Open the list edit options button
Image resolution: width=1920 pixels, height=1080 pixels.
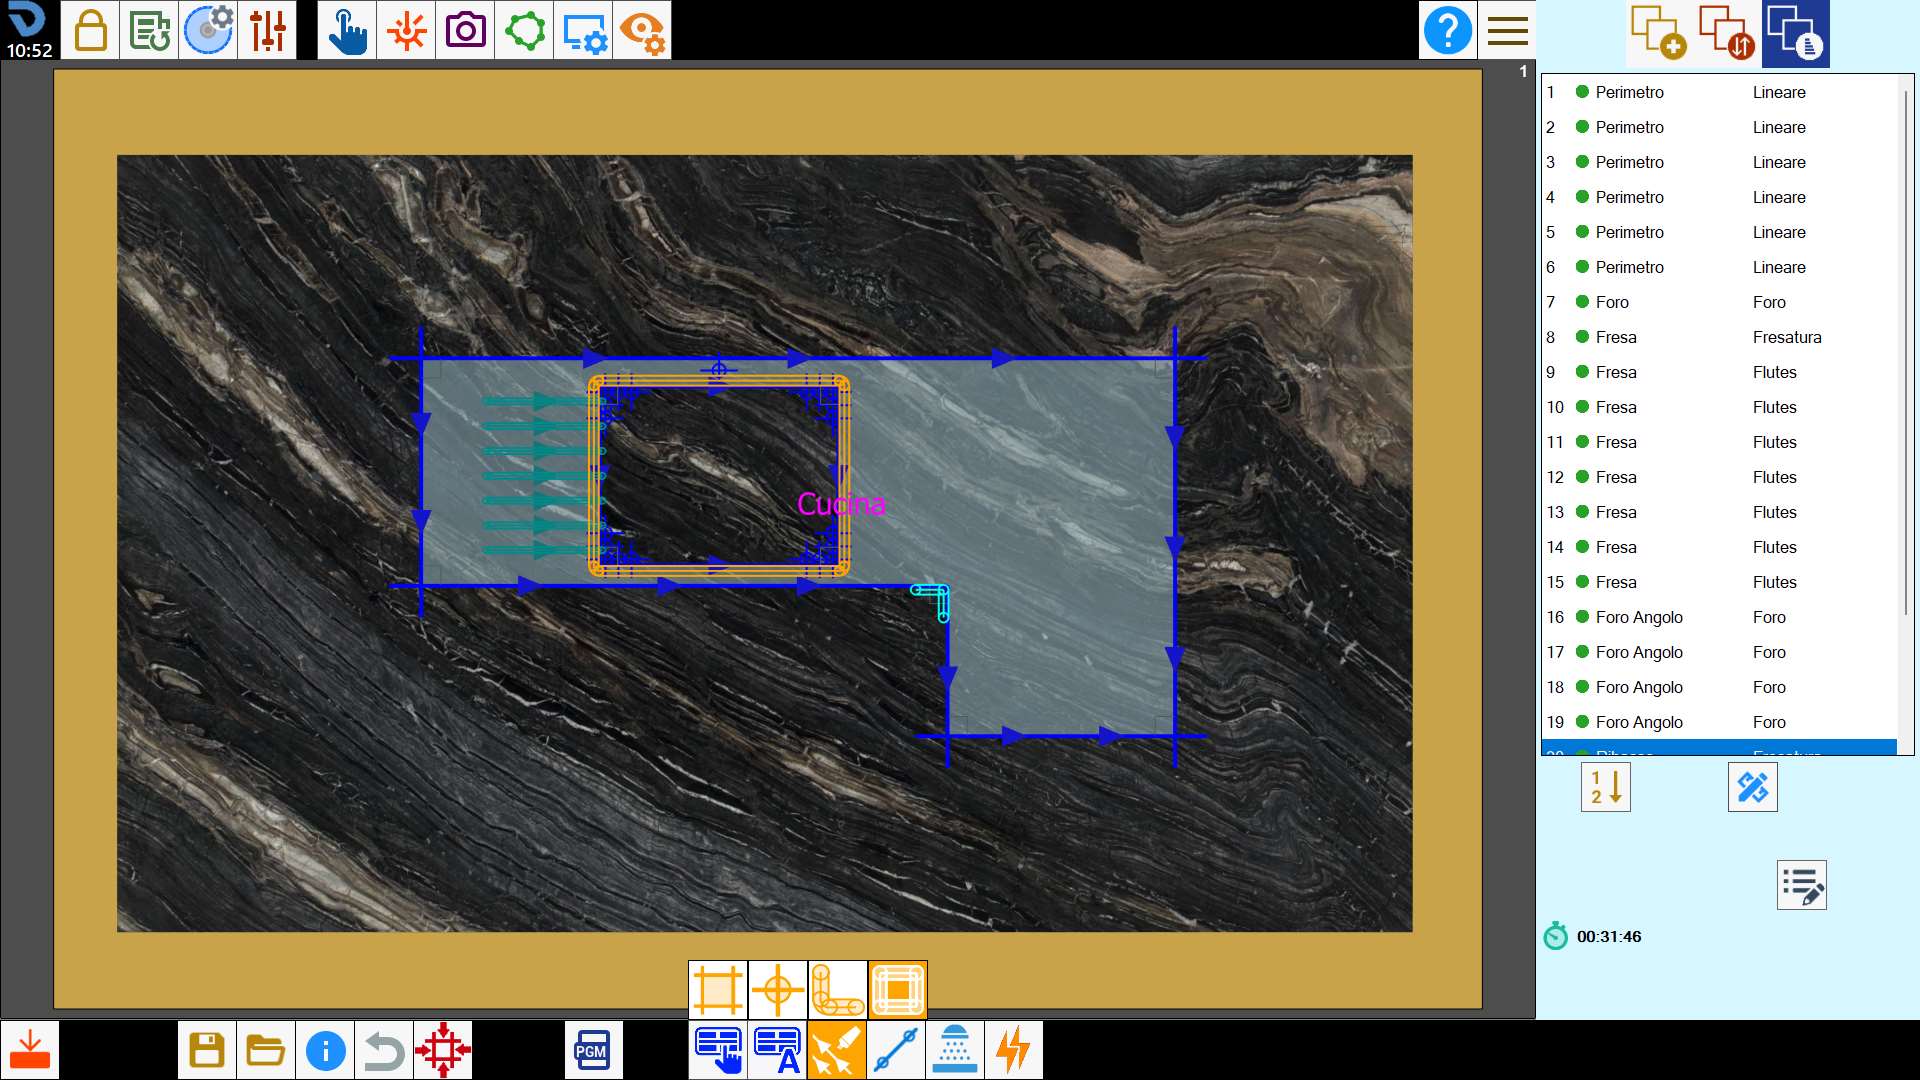1802,885
